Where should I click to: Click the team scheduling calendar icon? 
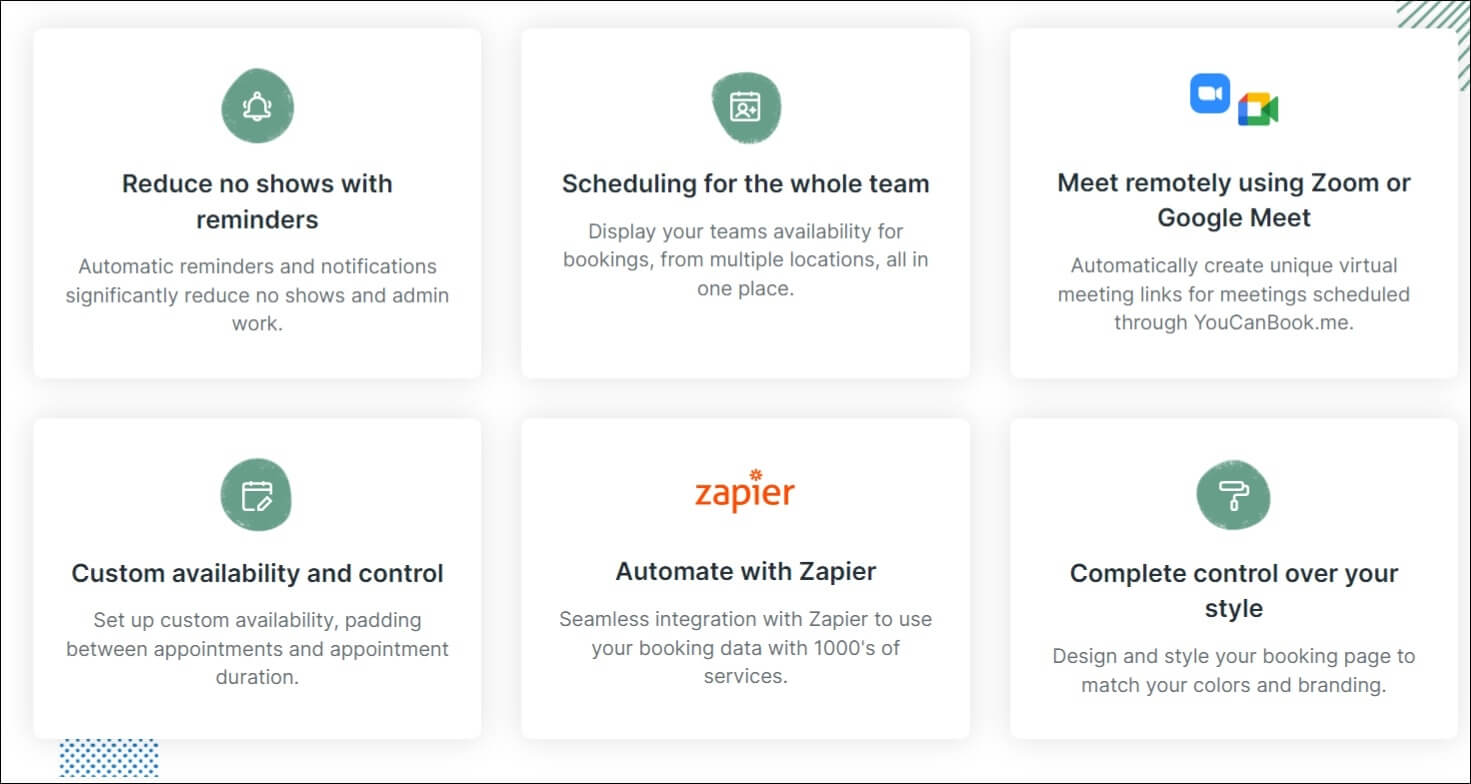(x=745, y=107)
